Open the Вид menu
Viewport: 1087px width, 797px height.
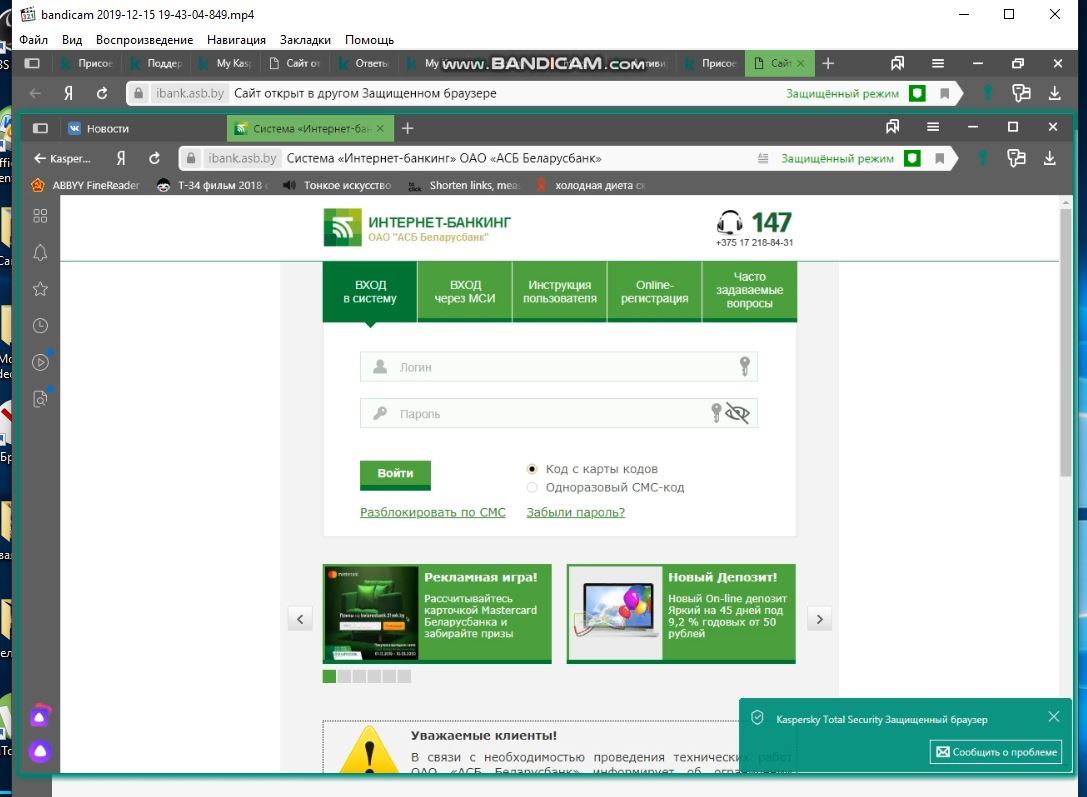pyautogui.click(x=72, y=40)
